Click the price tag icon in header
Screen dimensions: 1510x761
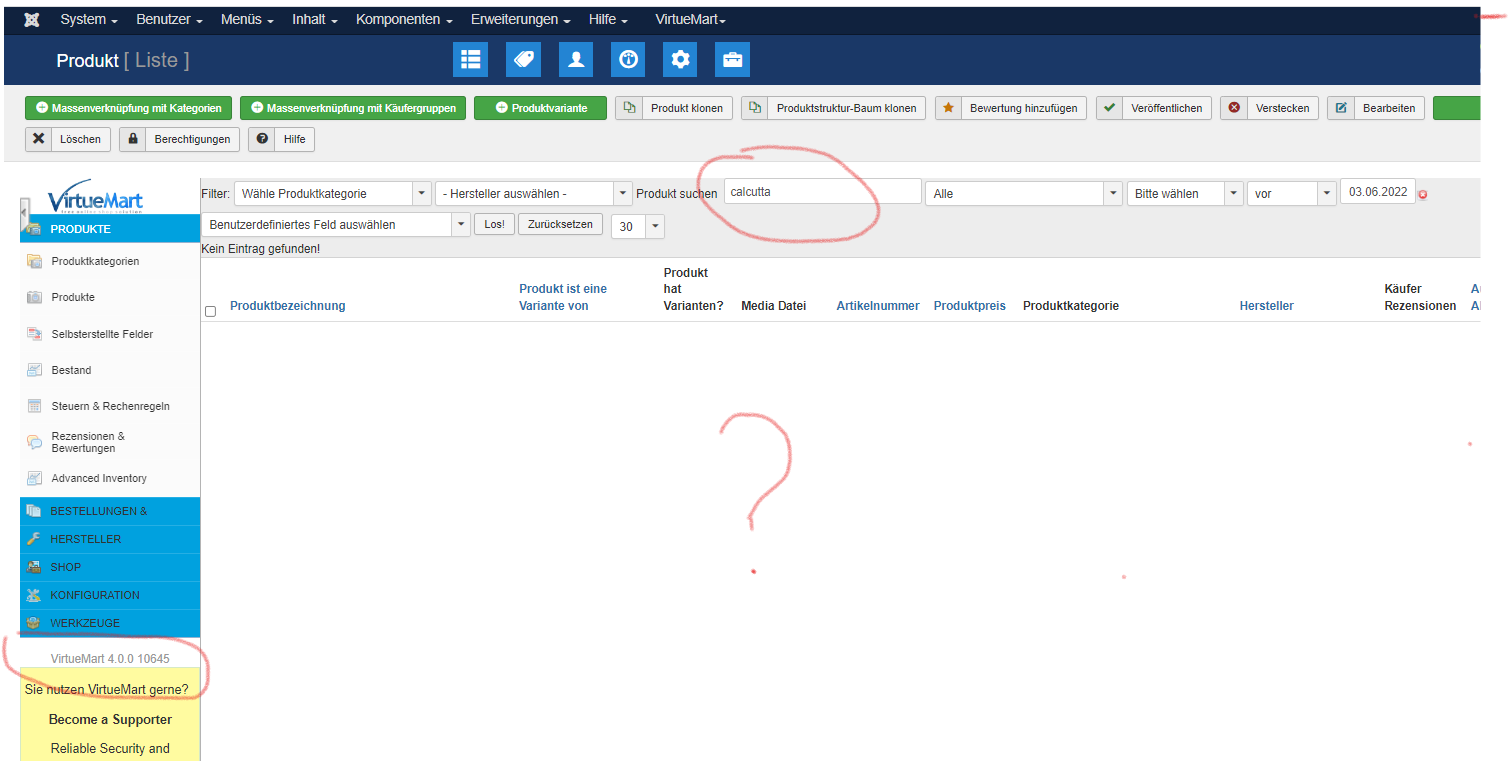523,60
